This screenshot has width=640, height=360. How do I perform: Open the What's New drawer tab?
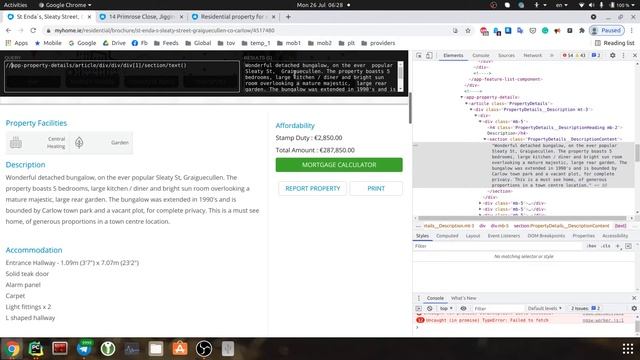463,298
